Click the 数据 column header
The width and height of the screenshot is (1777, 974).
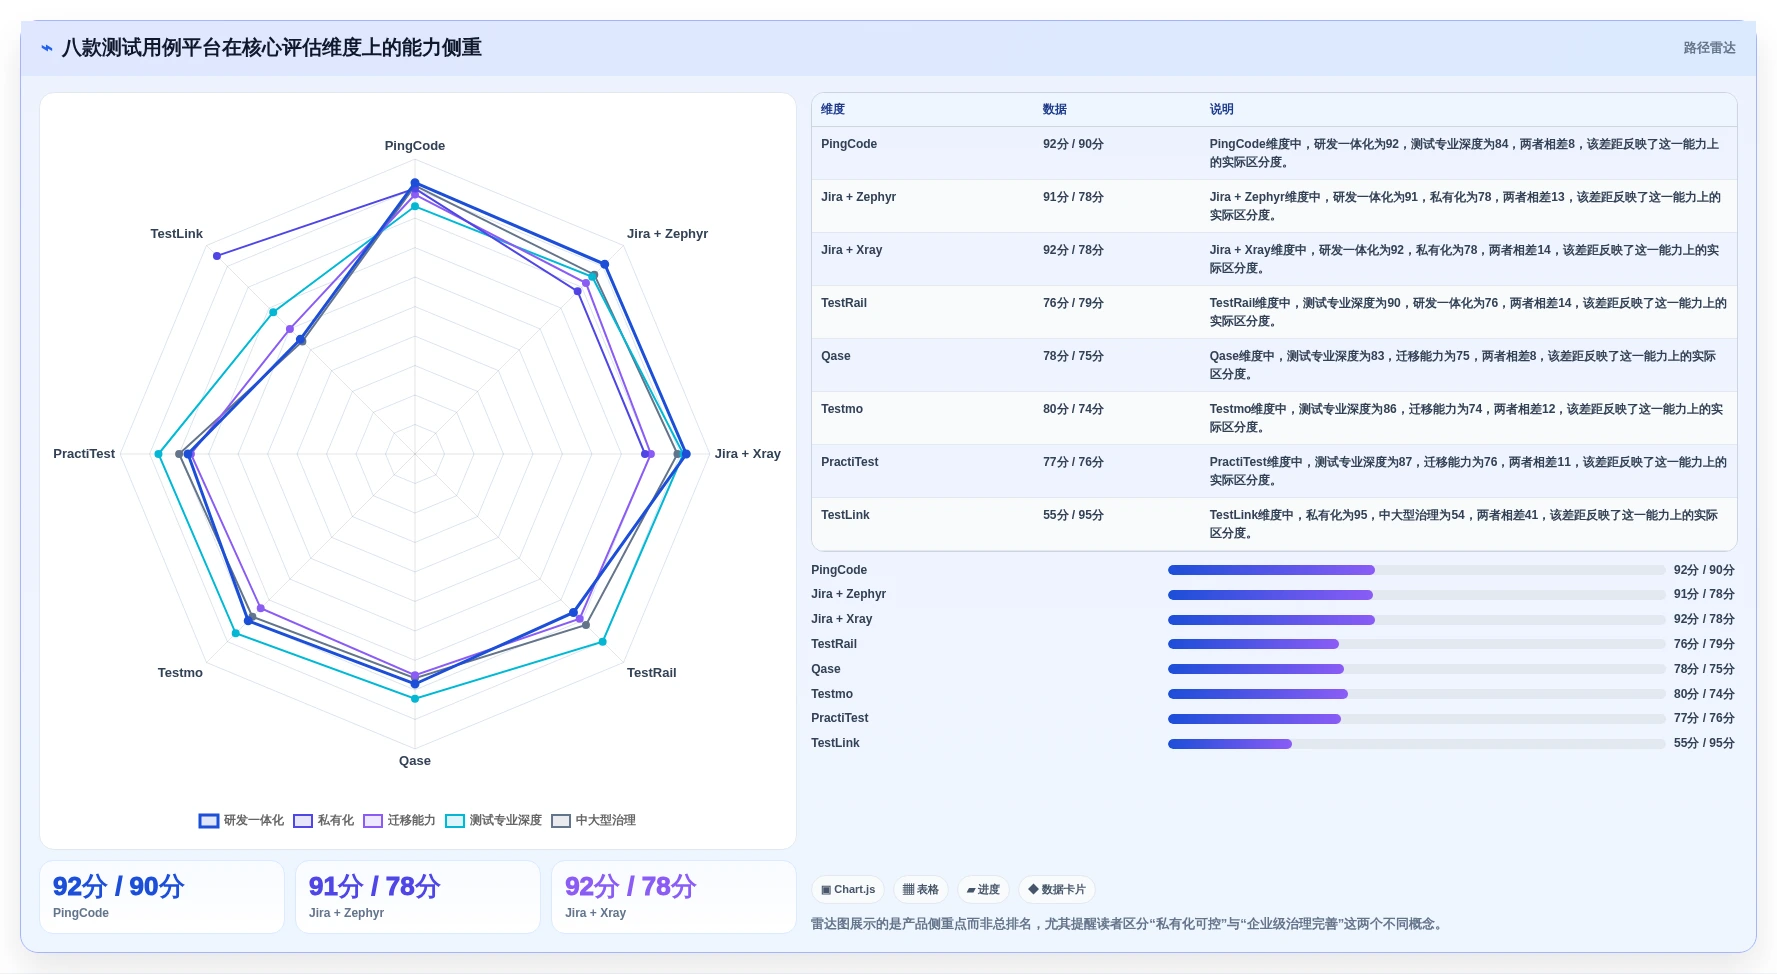tap(1055, 109)
